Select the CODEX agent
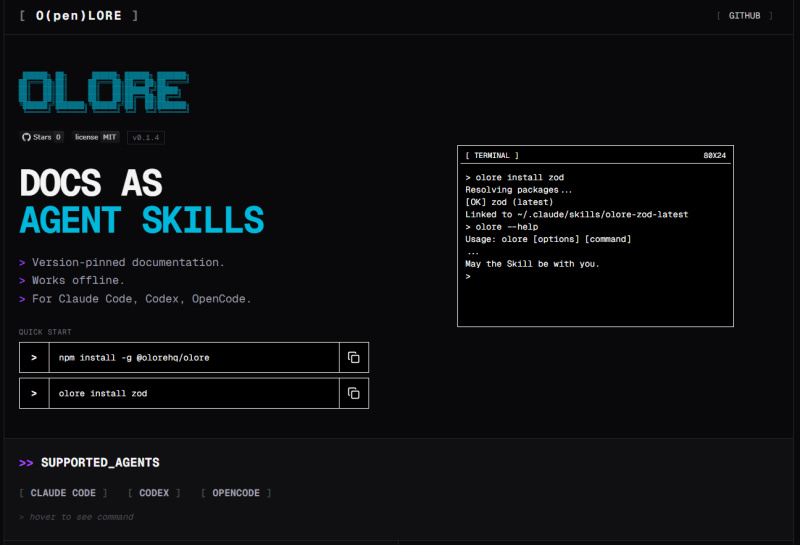This screenshot has width=800, height=545. pos(154,493)
